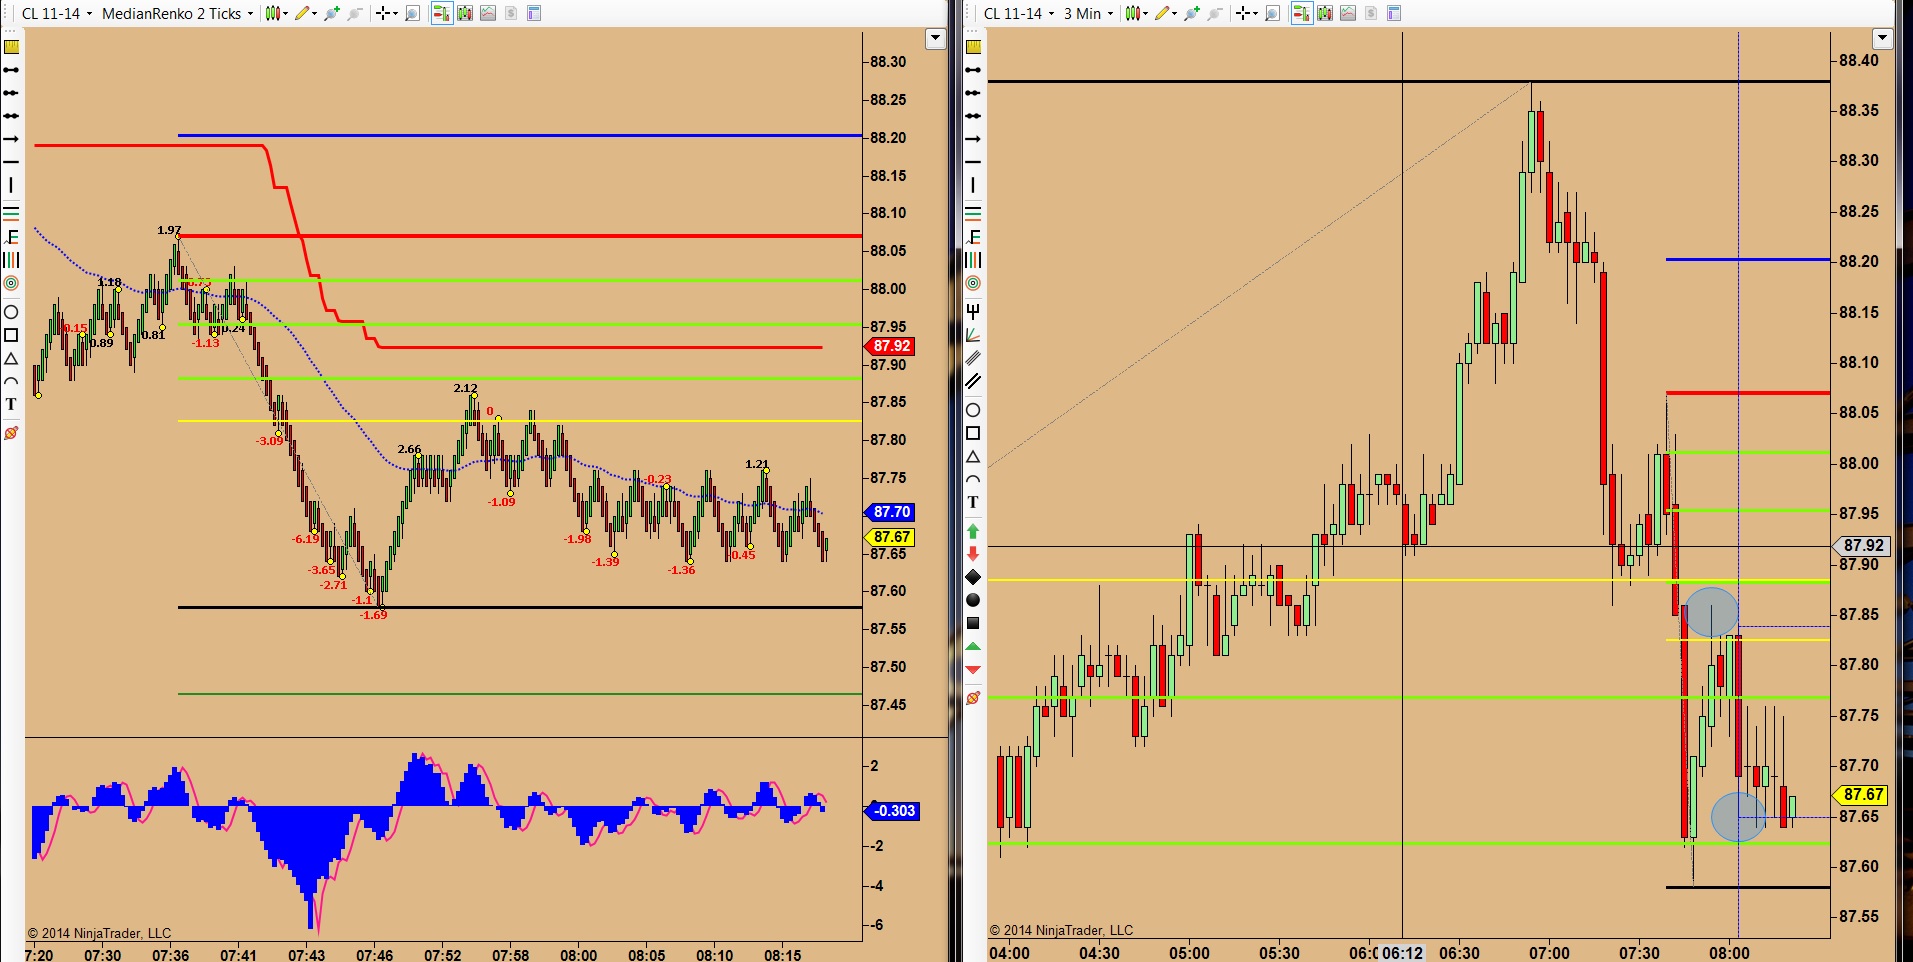Viewport: 1913px width, 962px height.
Task: Toggle Chart Trader on the MedianRenko chart
Action: pos(441,13)
